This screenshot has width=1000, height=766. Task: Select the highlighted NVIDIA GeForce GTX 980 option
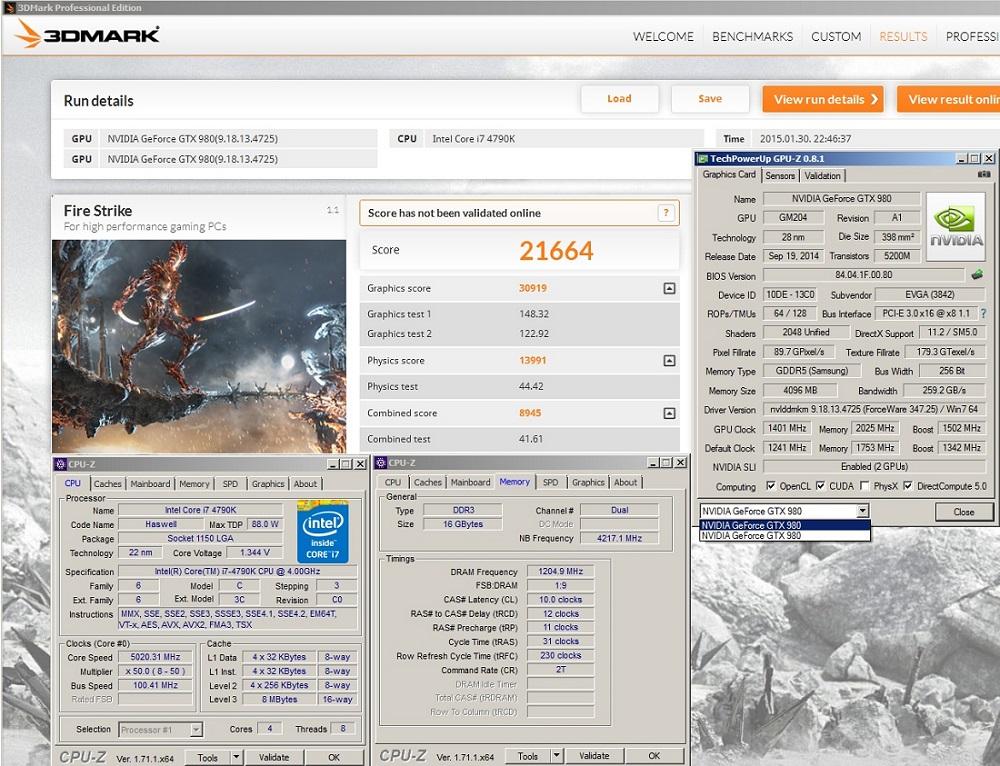(785, 526)
